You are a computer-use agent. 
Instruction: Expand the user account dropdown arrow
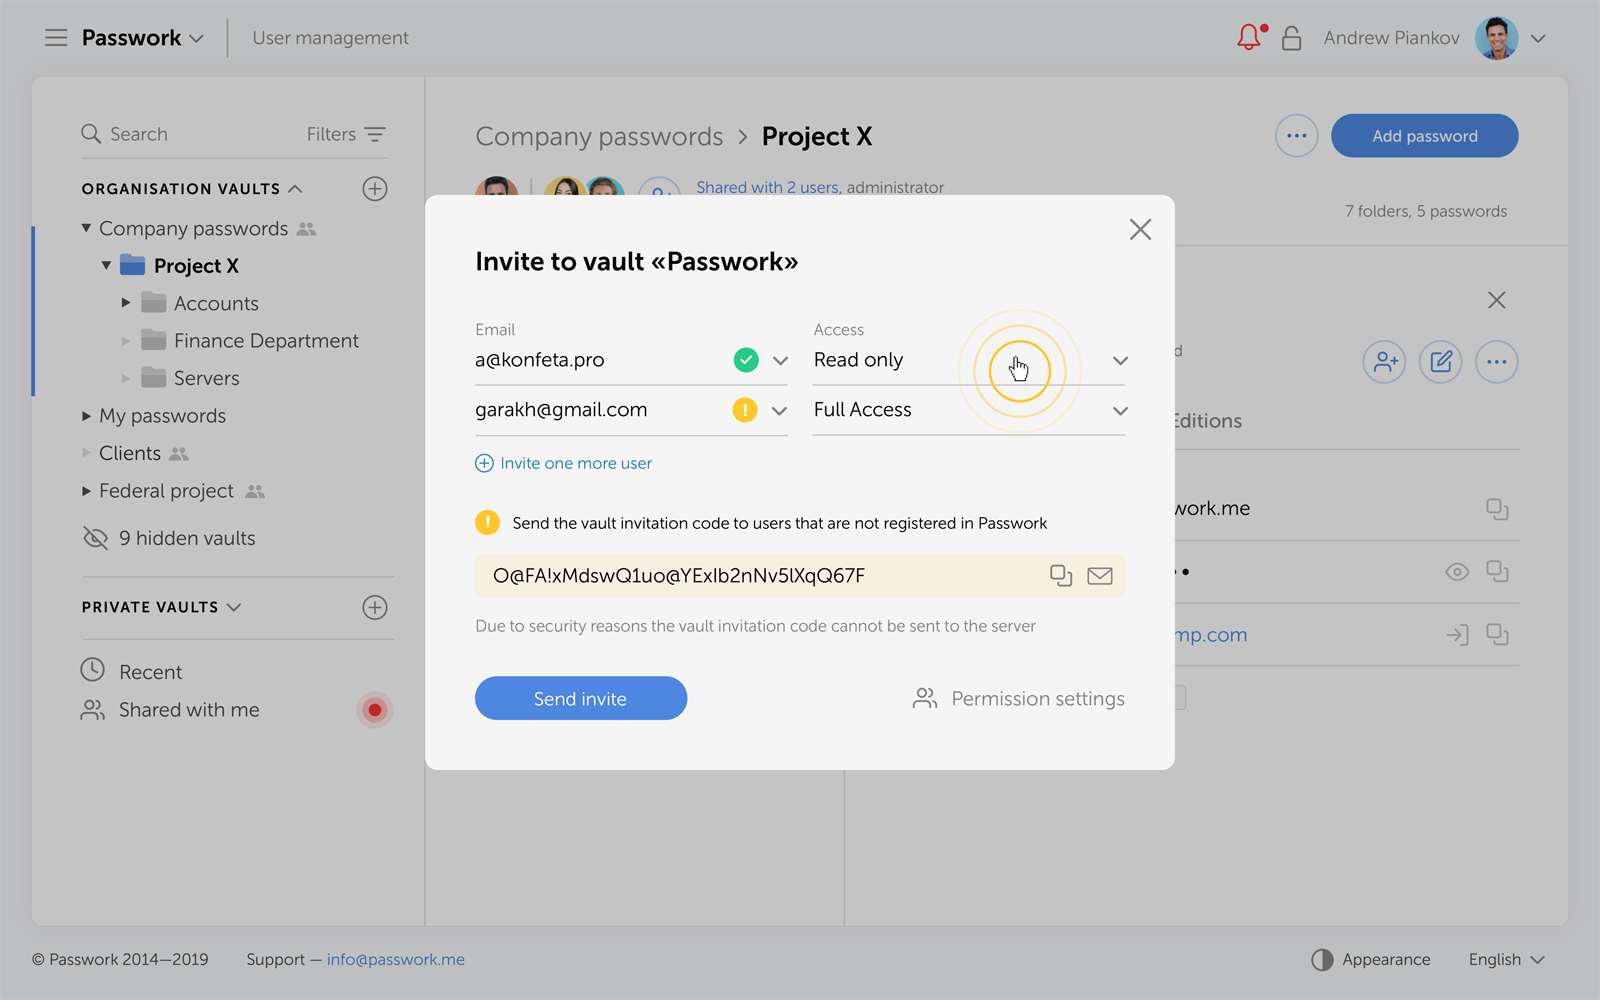[1538, 39]
